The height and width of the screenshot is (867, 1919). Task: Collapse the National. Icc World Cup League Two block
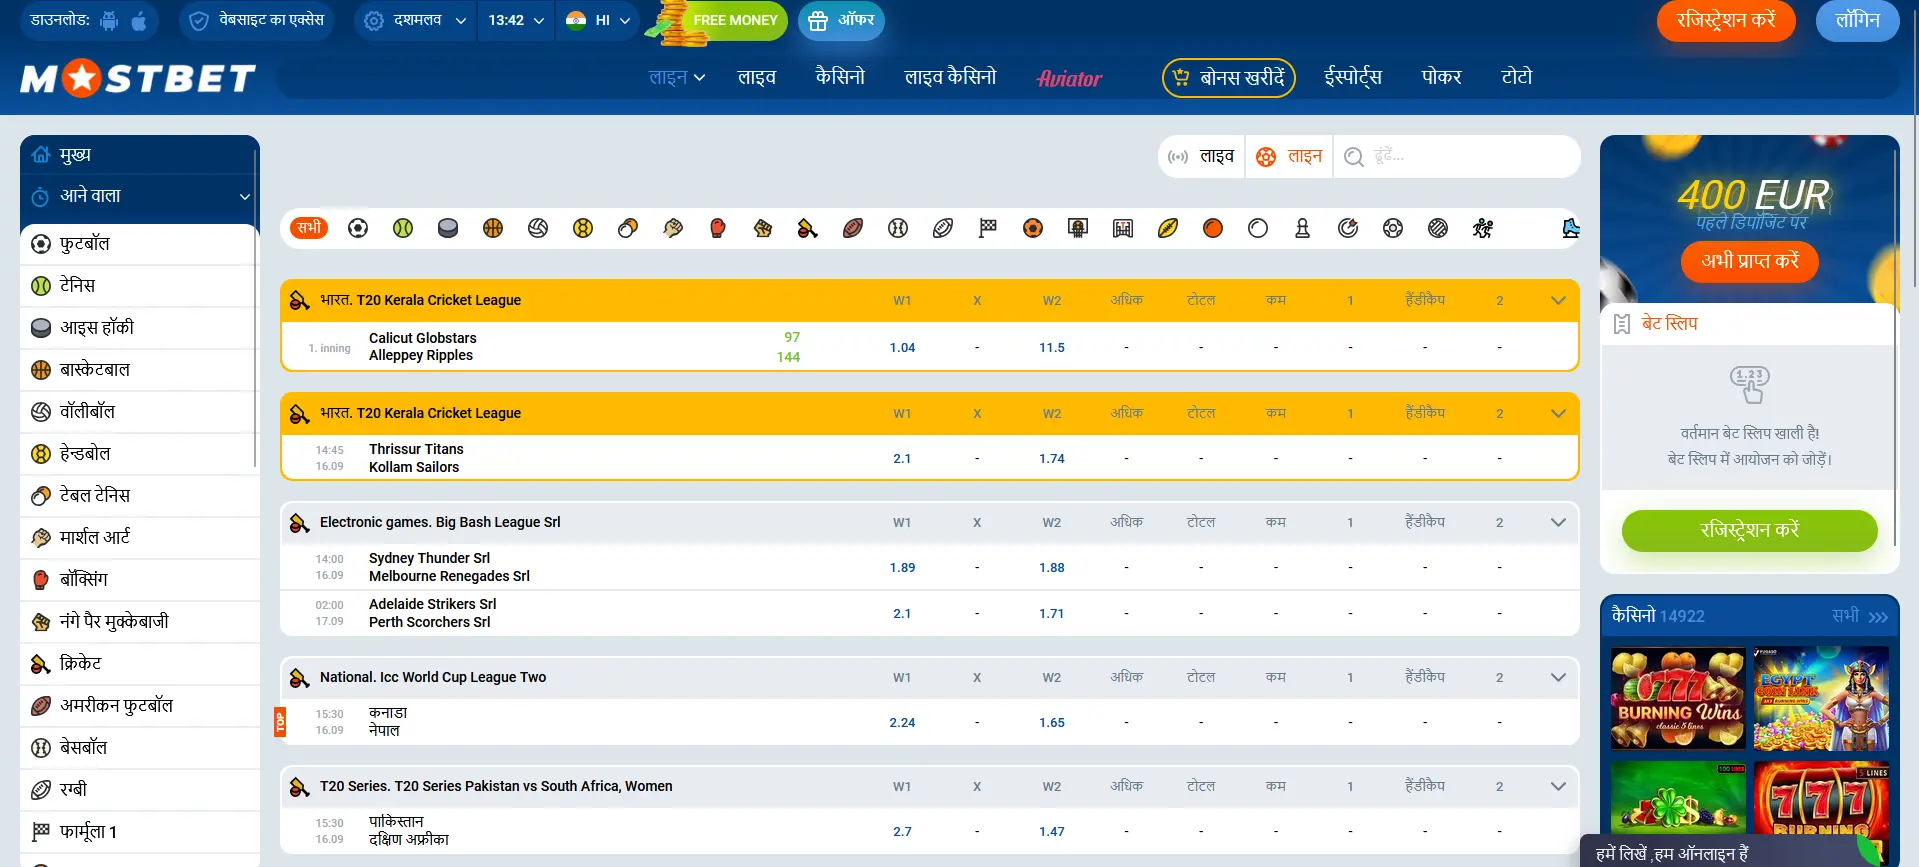coord(1558,677)
